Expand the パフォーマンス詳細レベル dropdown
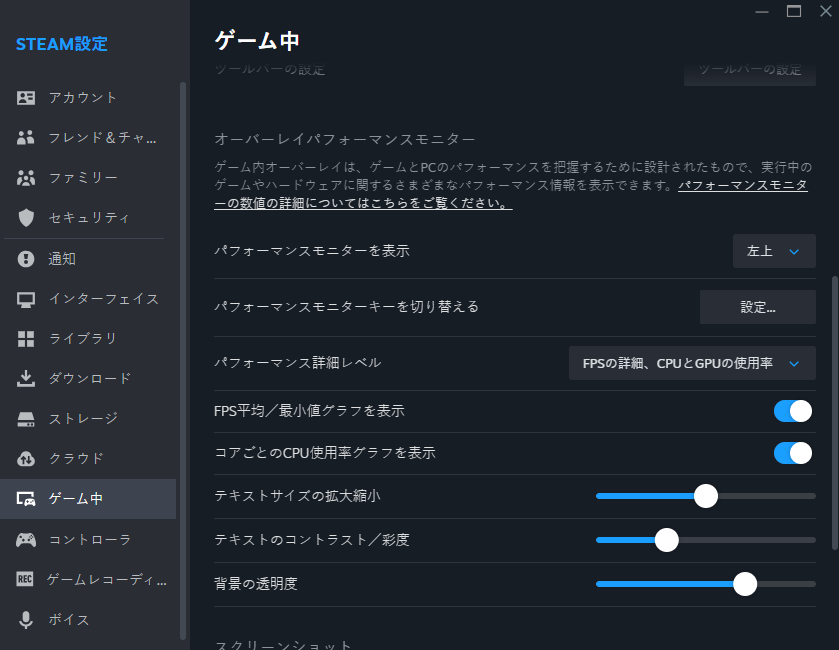This screenshot has width=839, height=650. (692, 363)
